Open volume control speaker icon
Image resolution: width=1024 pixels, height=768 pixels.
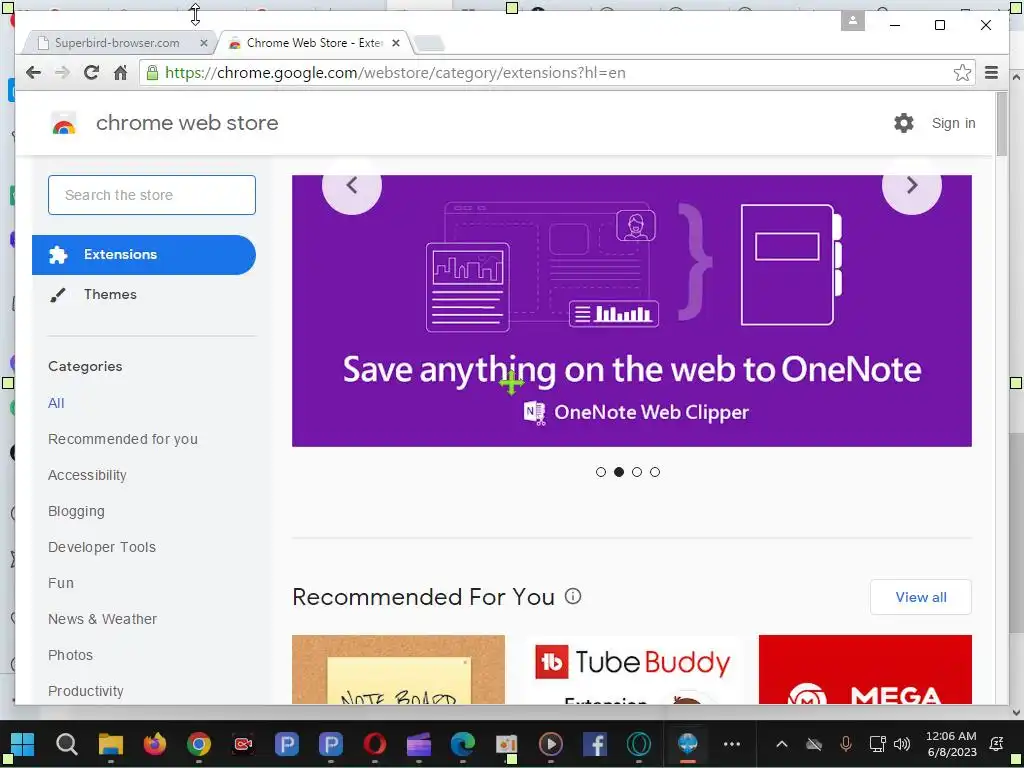point(902,744)
